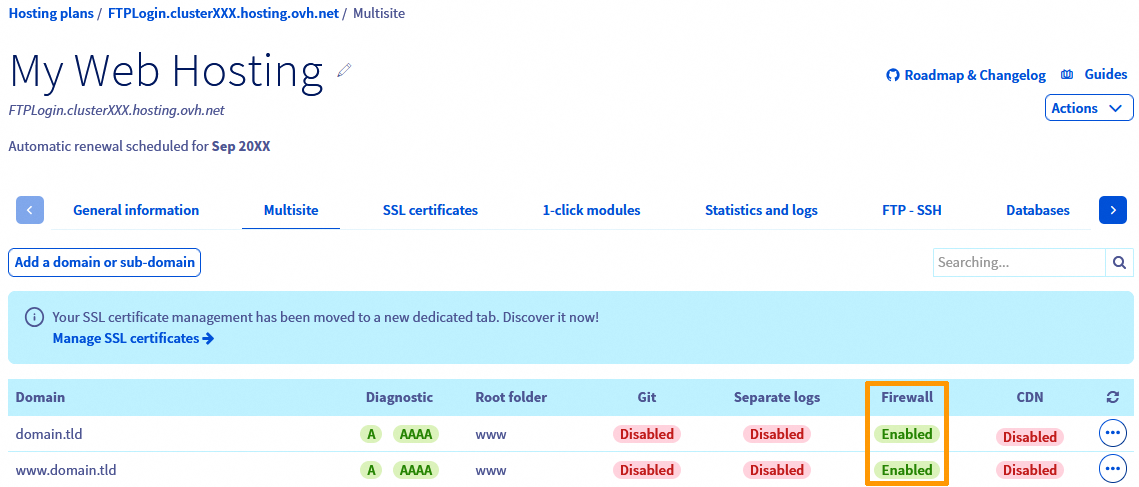1139x487 pixels.
Task: Expand the Actions dropdown
Action: 1088,108
